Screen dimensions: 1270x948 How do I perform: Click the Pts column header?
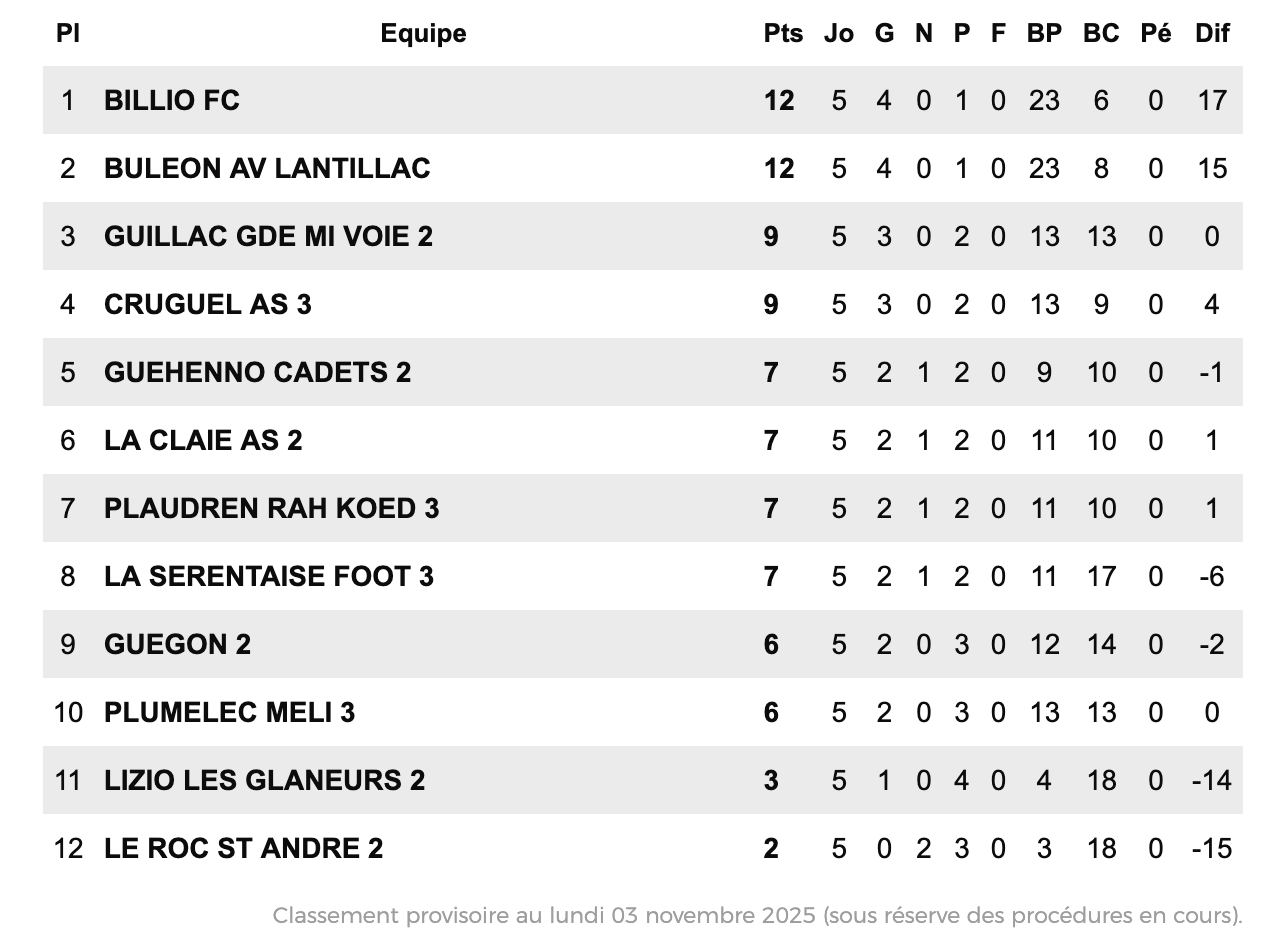pyautogui.click(x=783, y=33)
